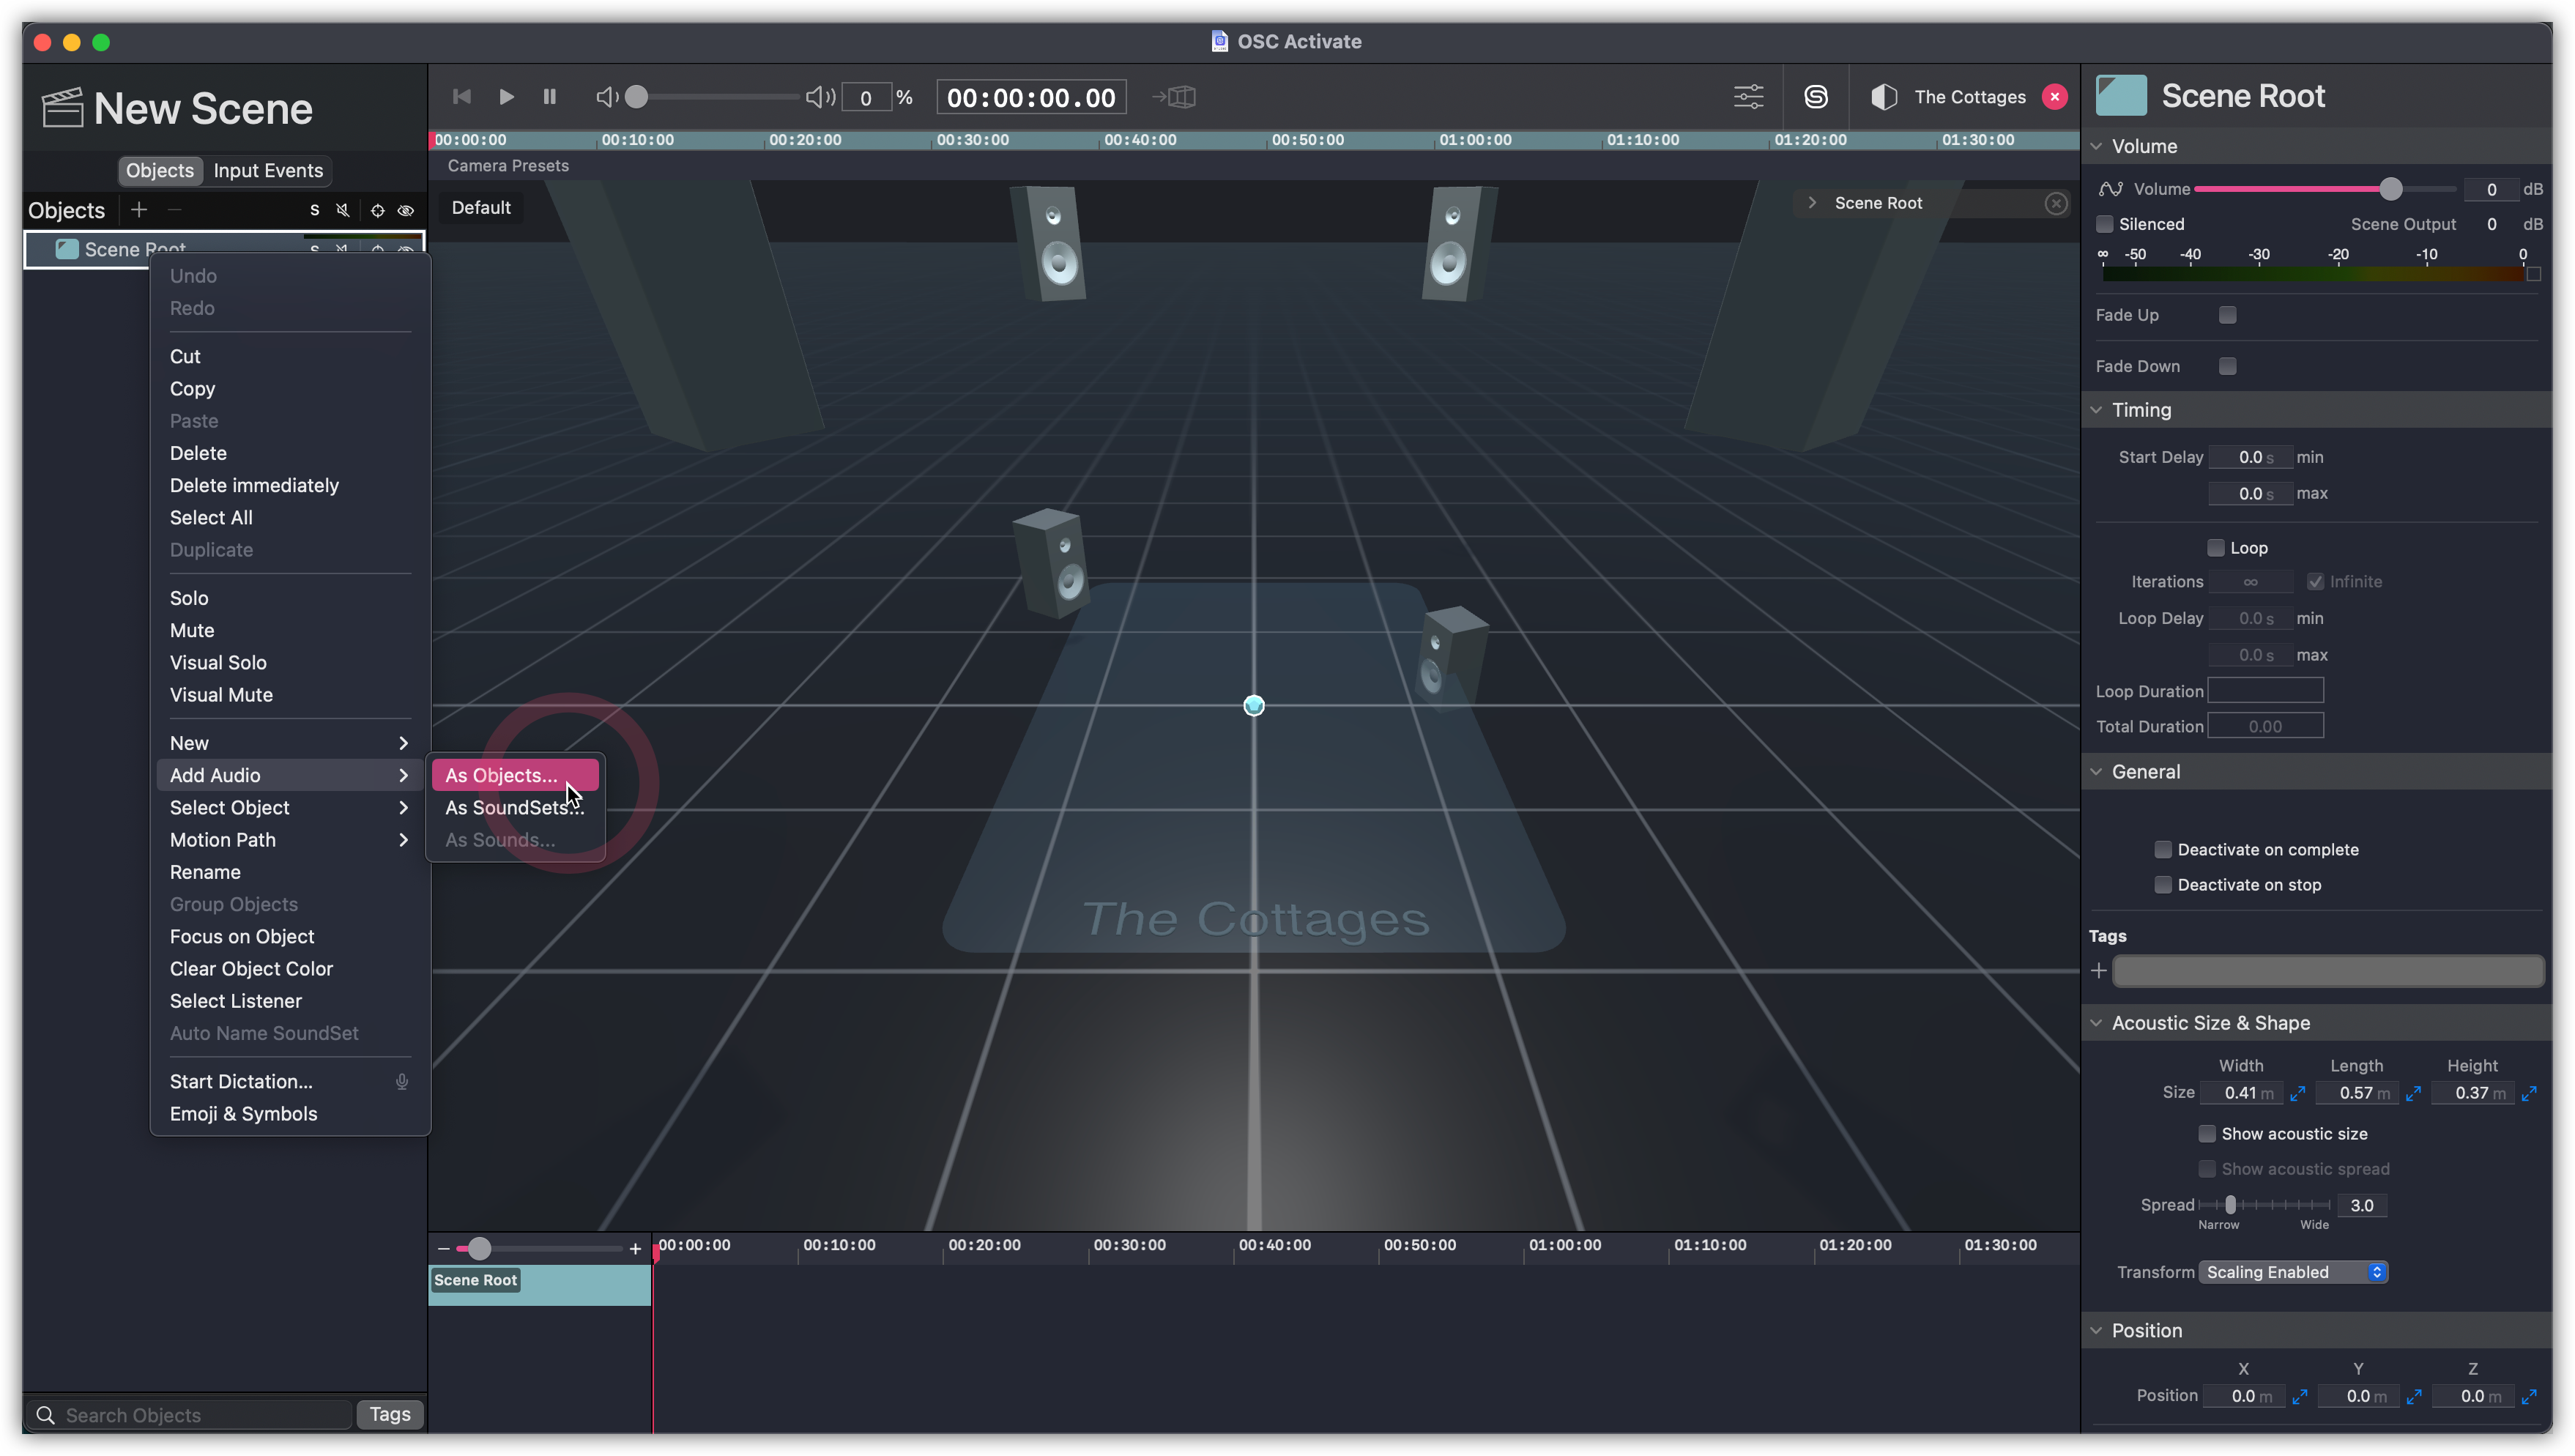Click the Scene Root color icon in inspector
This screenshot has width=2575, height=1456.
pos(2121,96)
